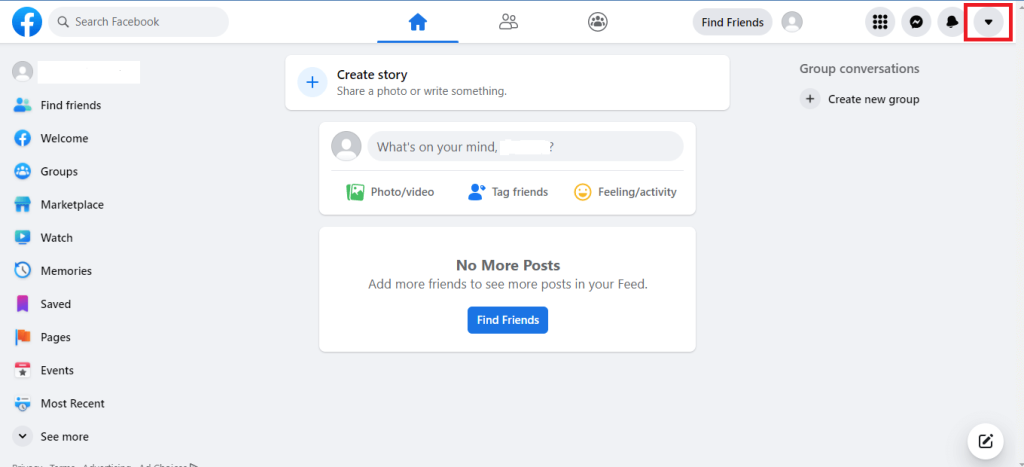Open profile from left sidebar avatar
The width and height of the screenshot is (1024, 467).
click(23, 72)
